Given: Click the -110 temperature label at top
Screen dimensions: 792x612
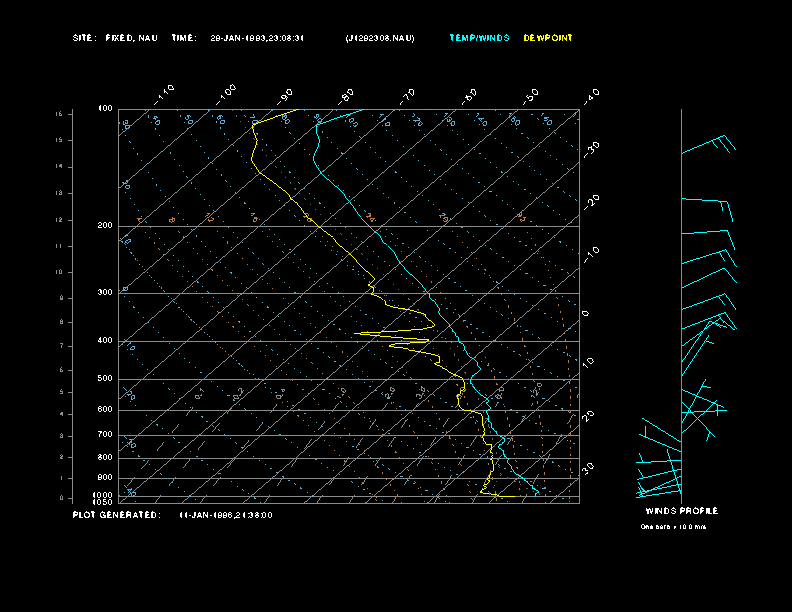Looking at the screenshot, I should point(165,93).
